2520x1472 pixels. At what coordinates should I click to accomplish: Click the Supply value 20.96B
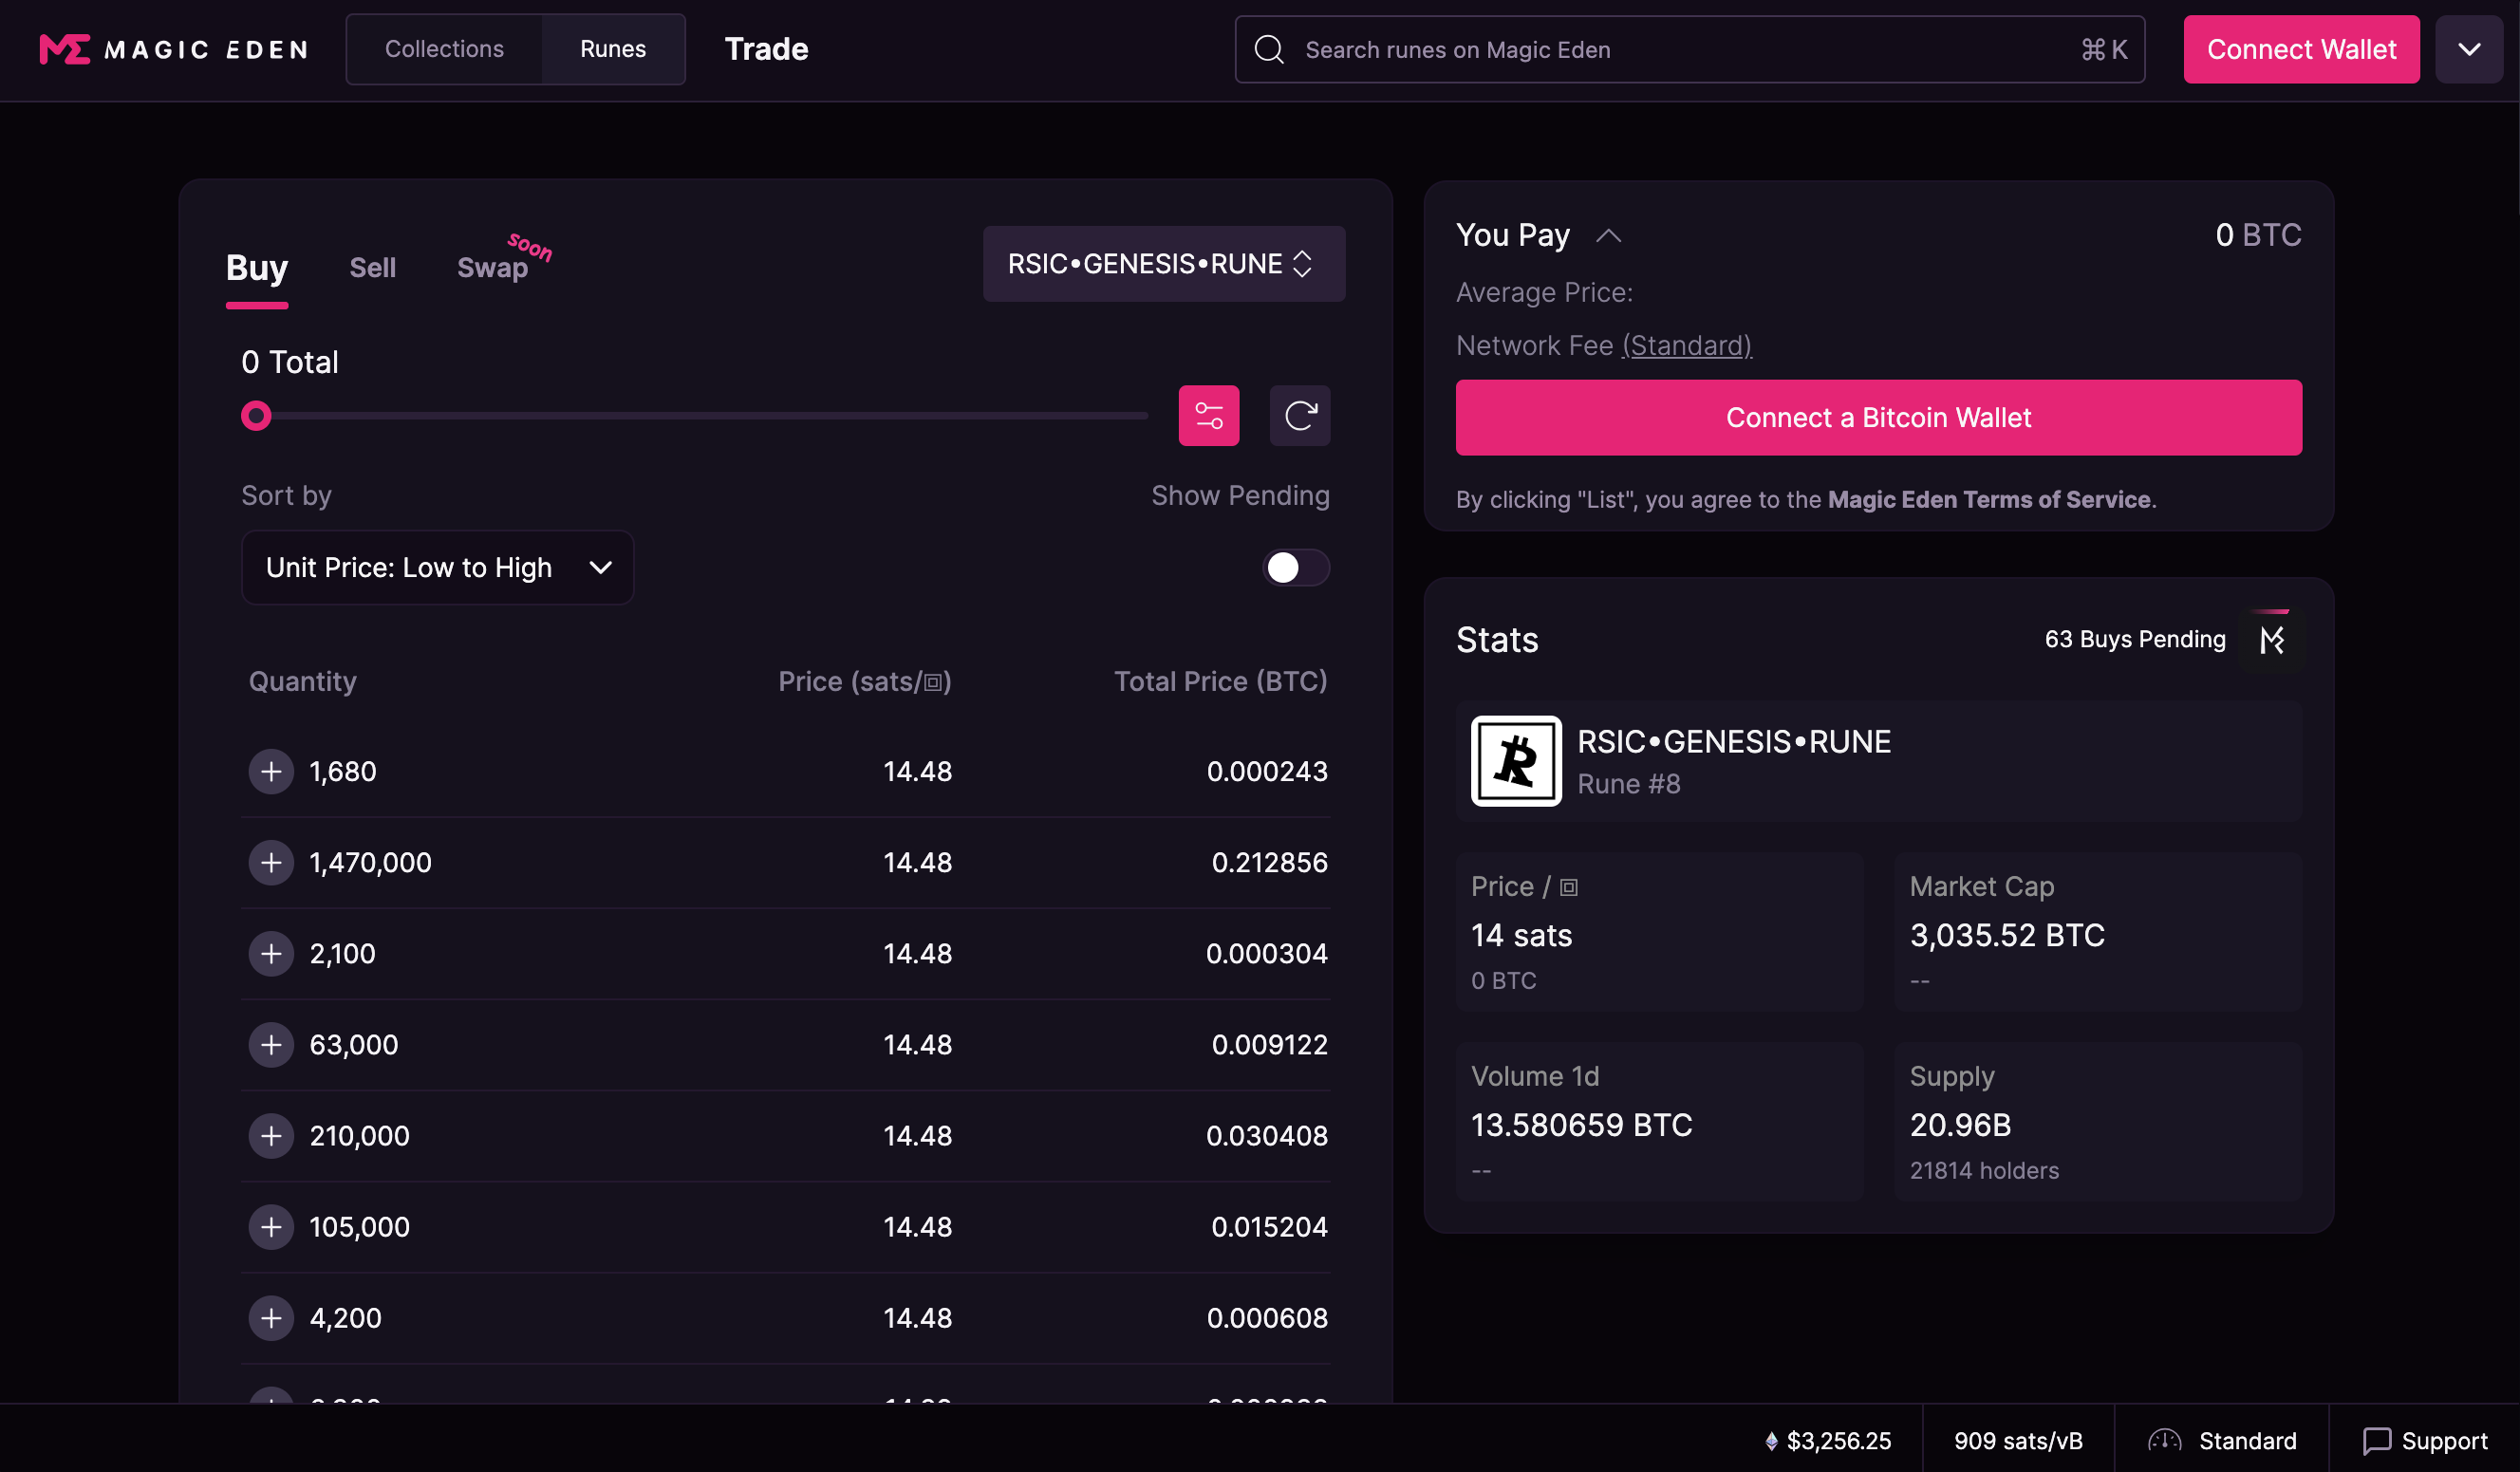(1959, 1125)
